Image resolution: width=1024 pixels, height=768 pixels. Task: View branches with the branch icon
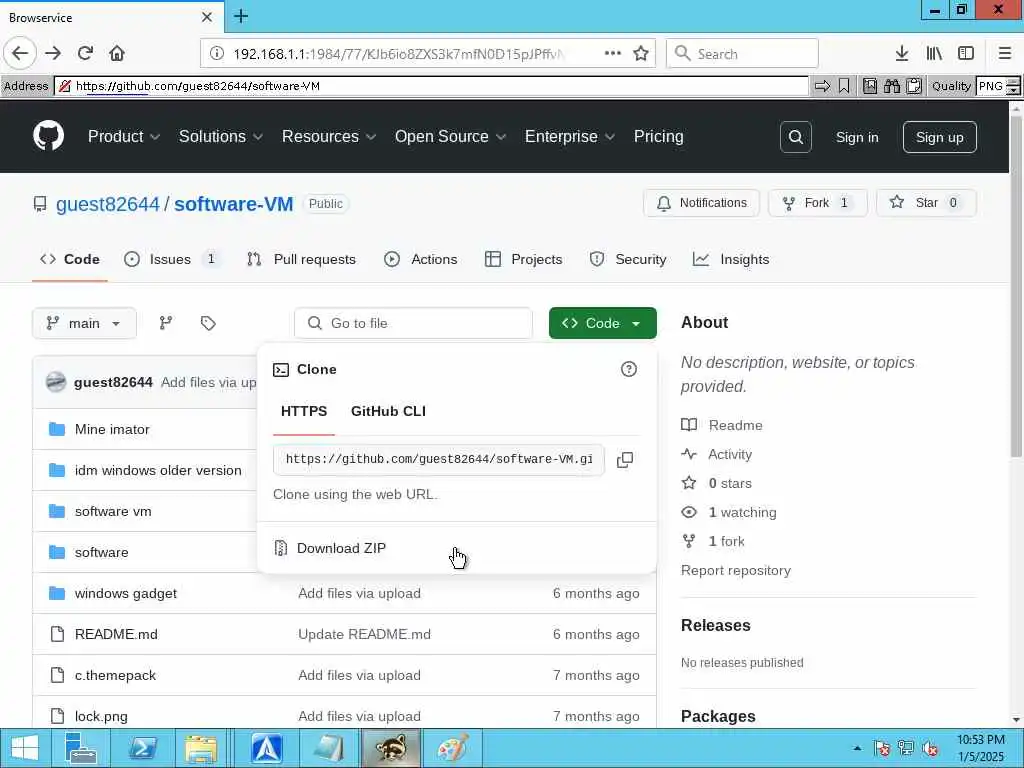[166, 323]
